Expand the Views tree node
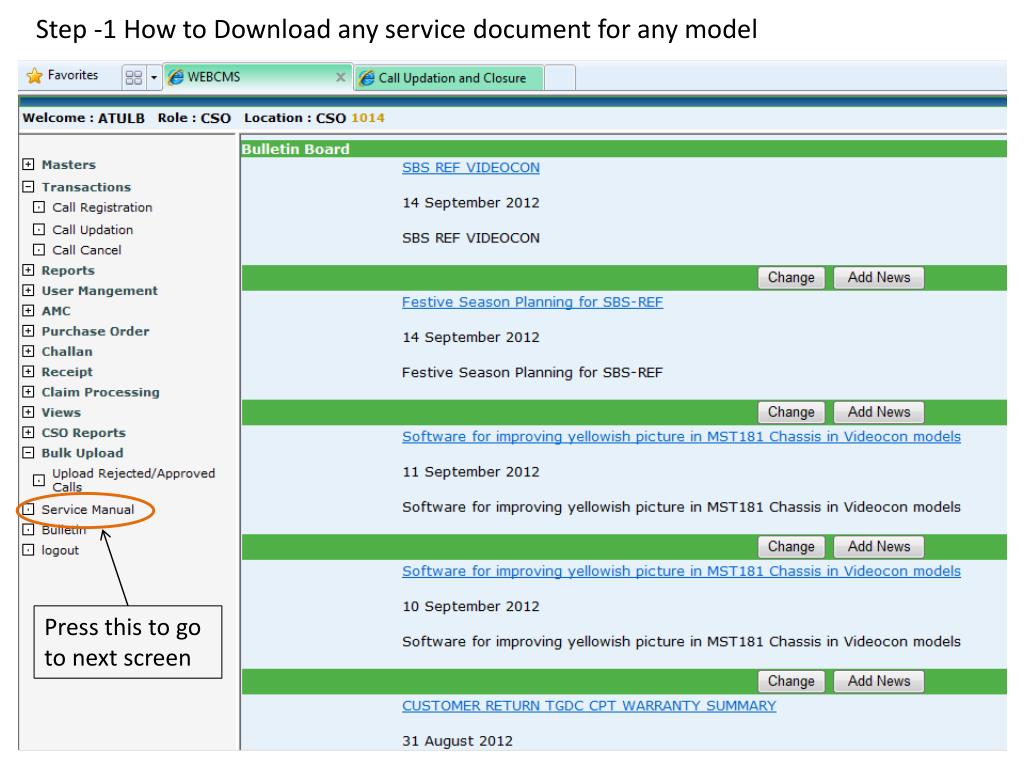 (28, 411)
